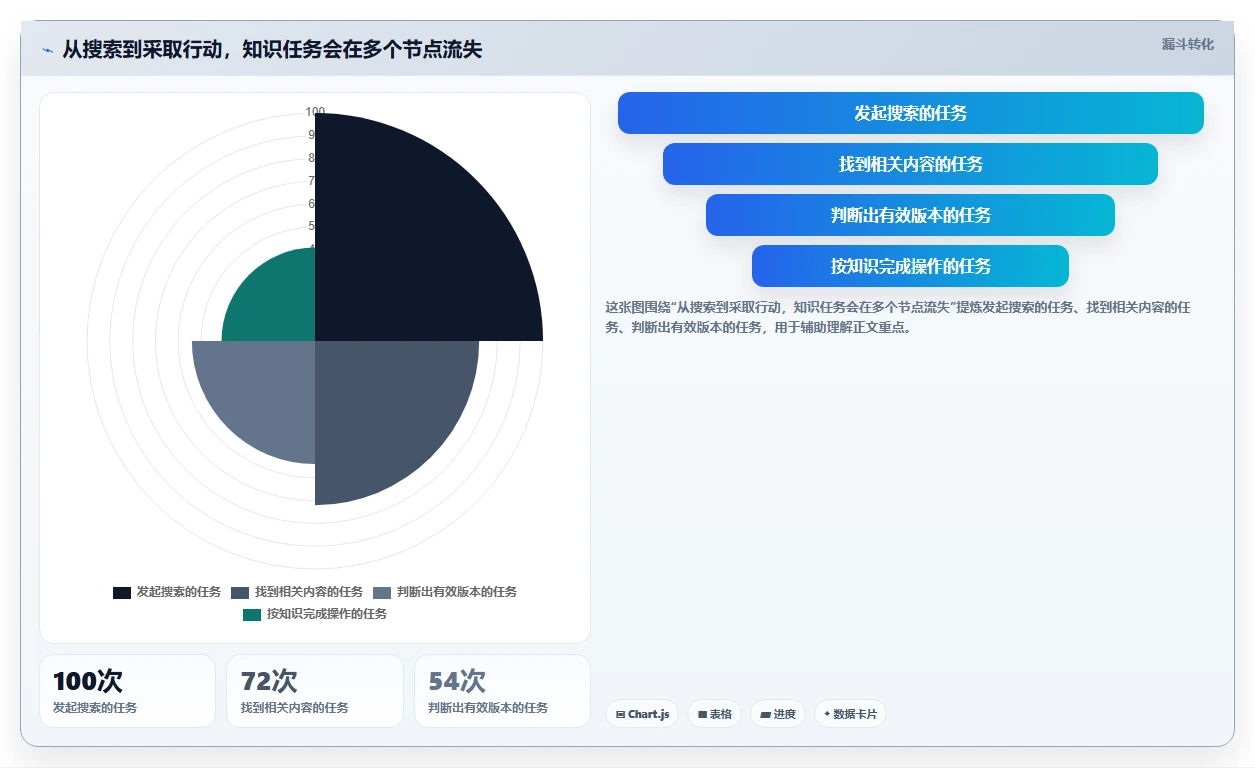Image resolution: width=1255 pixels, height=768 pixels.
Task: Select the 按知识完成操作的任务 funnel bar
Action: point(910,266)
